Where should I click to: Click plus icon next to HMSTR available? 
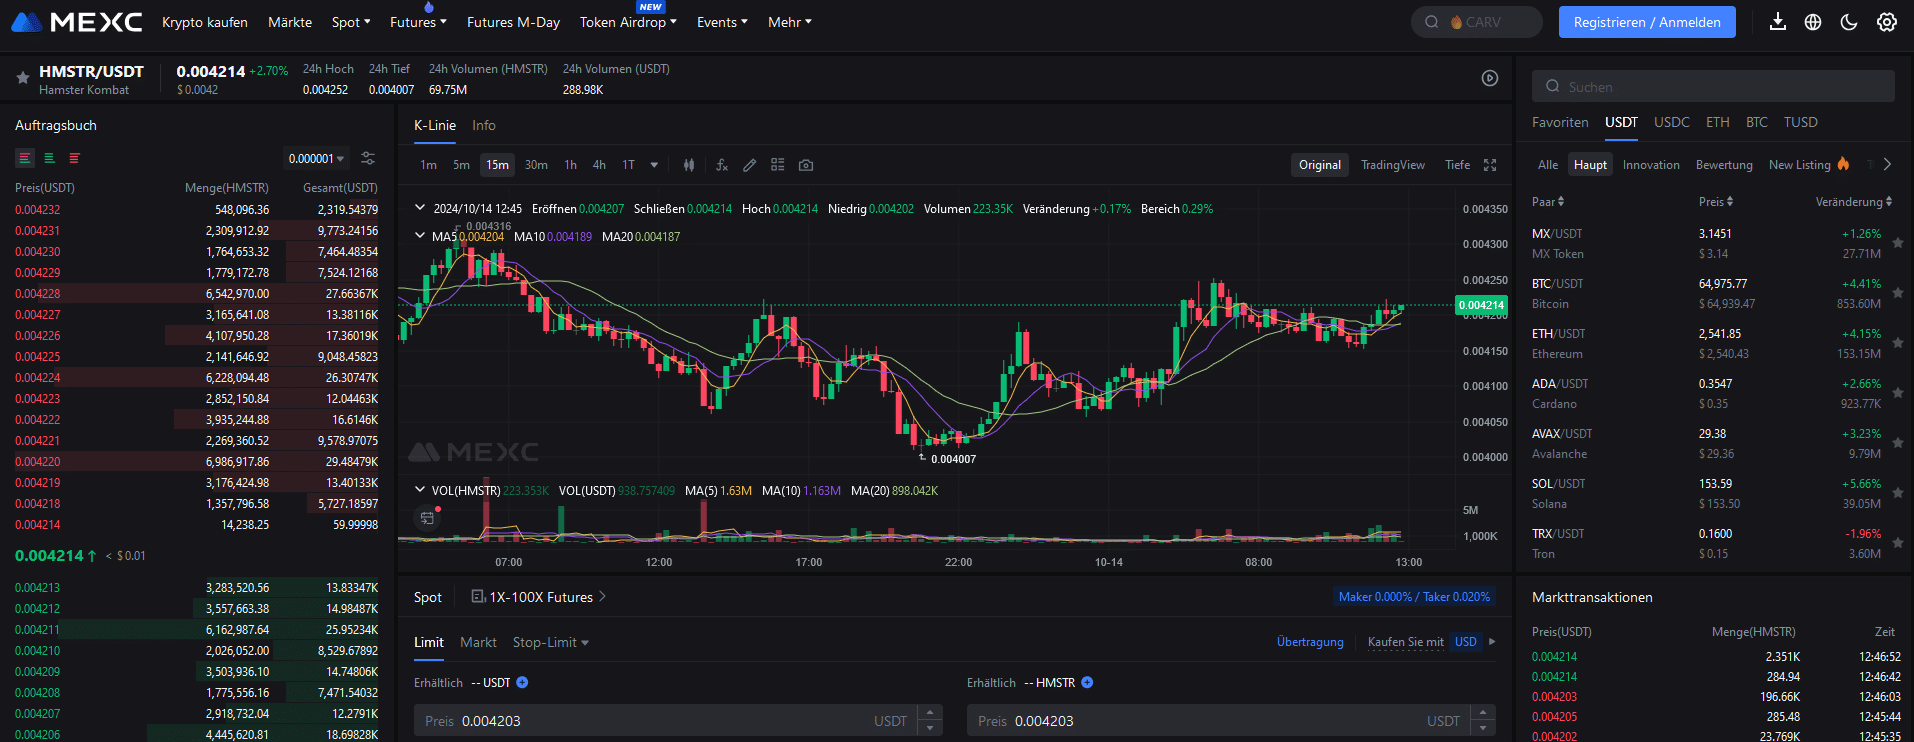[x=1087, y=682]
